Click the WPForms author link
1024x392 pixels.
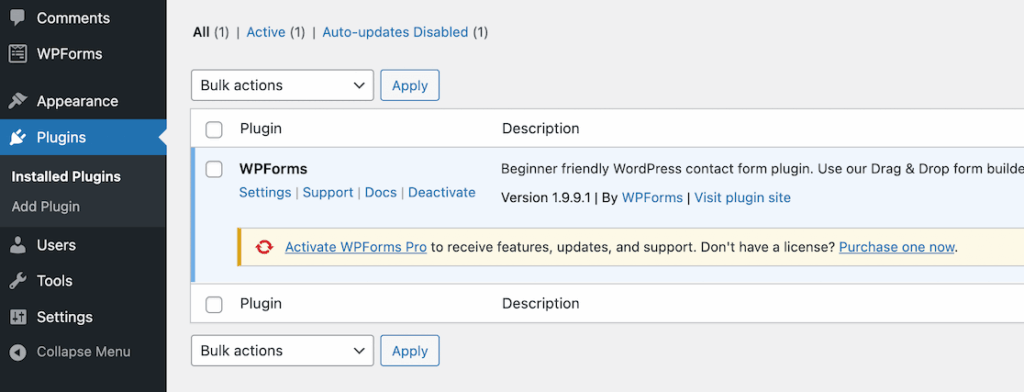coord(652,197)
